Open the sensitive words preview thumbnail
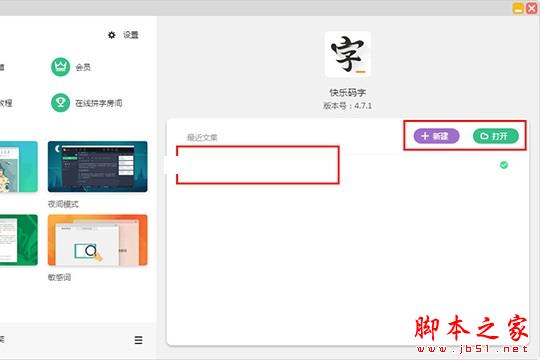This screenshot has width=540, height=360. (97, 240)
